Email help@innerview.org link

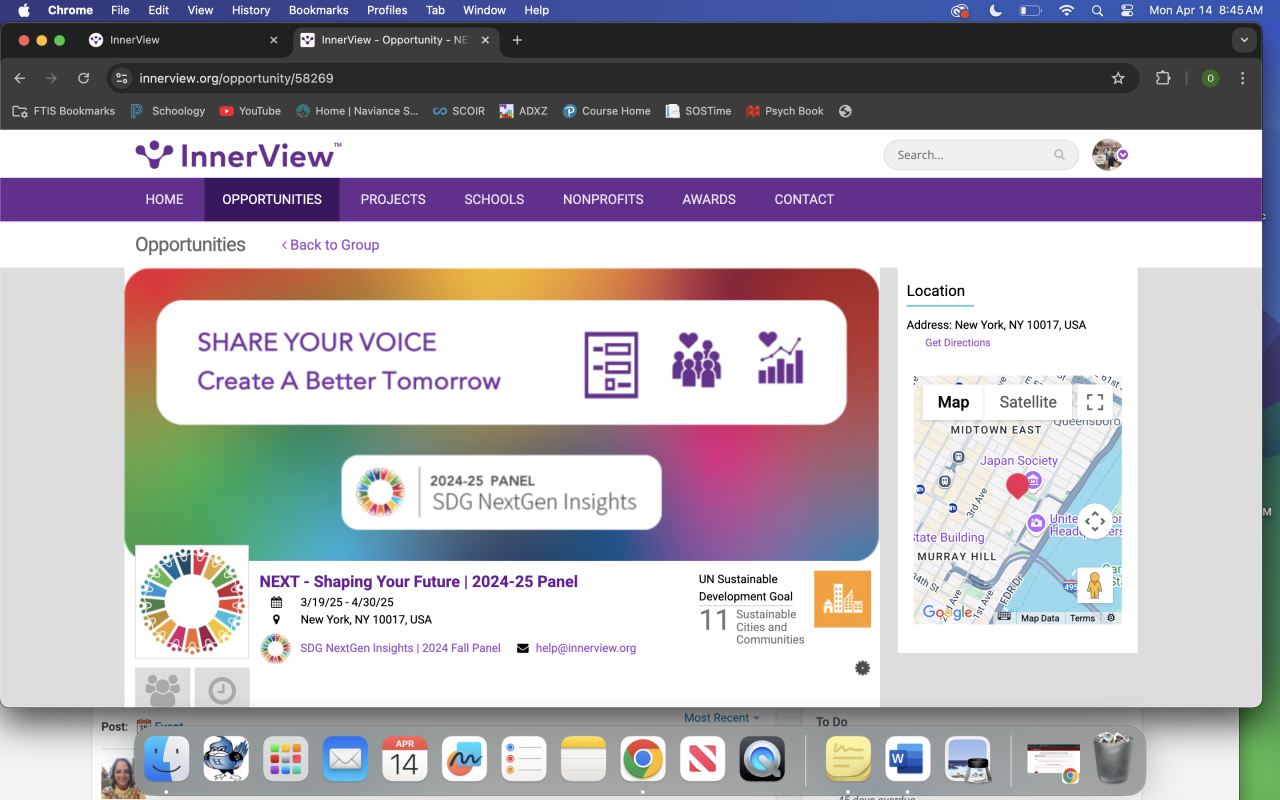click(586, 648)
